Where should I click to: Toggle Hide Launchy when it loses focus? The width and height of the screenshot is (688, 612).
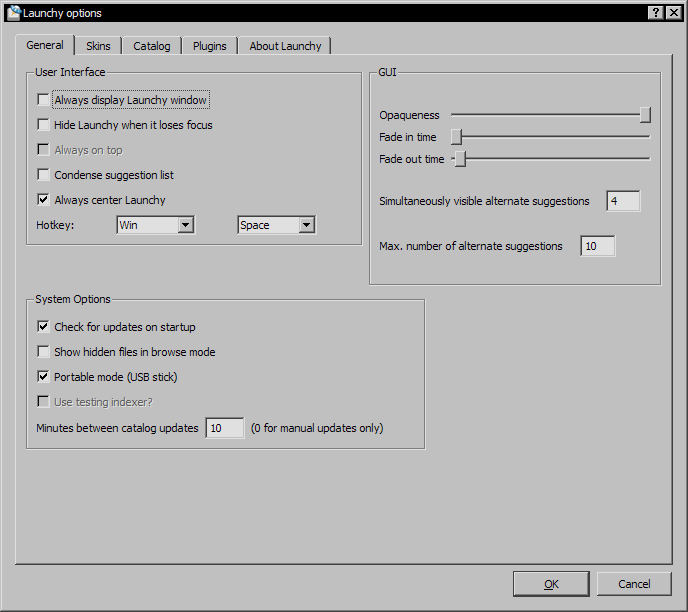pyautogui.click(x=43, y=125)
